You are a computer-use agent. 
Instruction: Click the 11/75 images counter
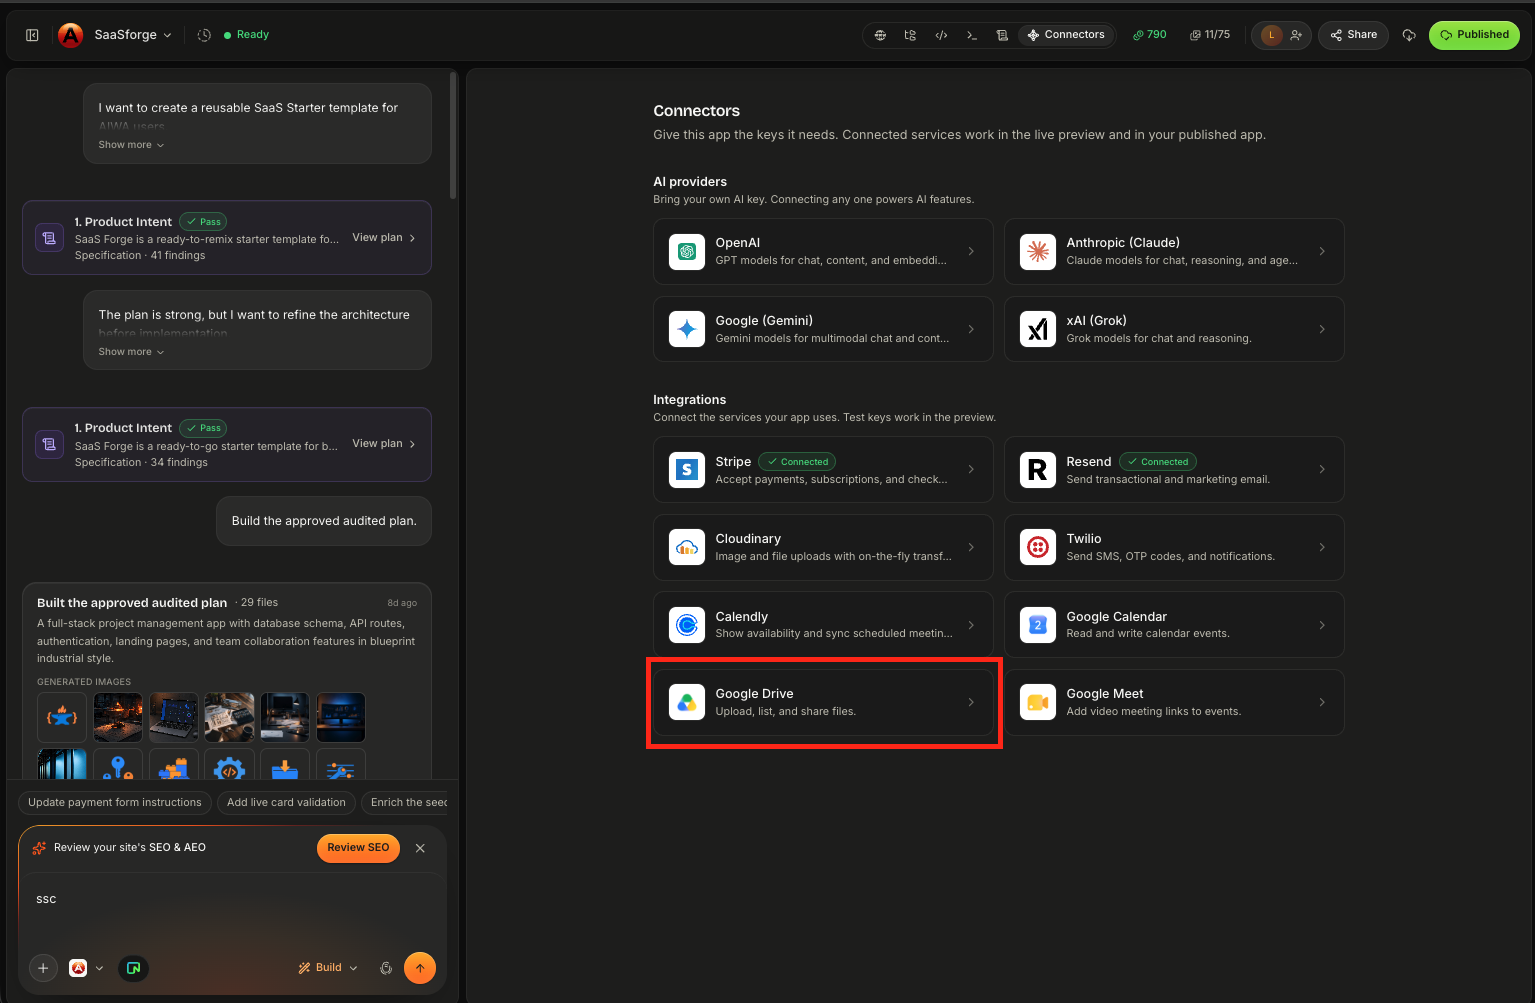1210,35
